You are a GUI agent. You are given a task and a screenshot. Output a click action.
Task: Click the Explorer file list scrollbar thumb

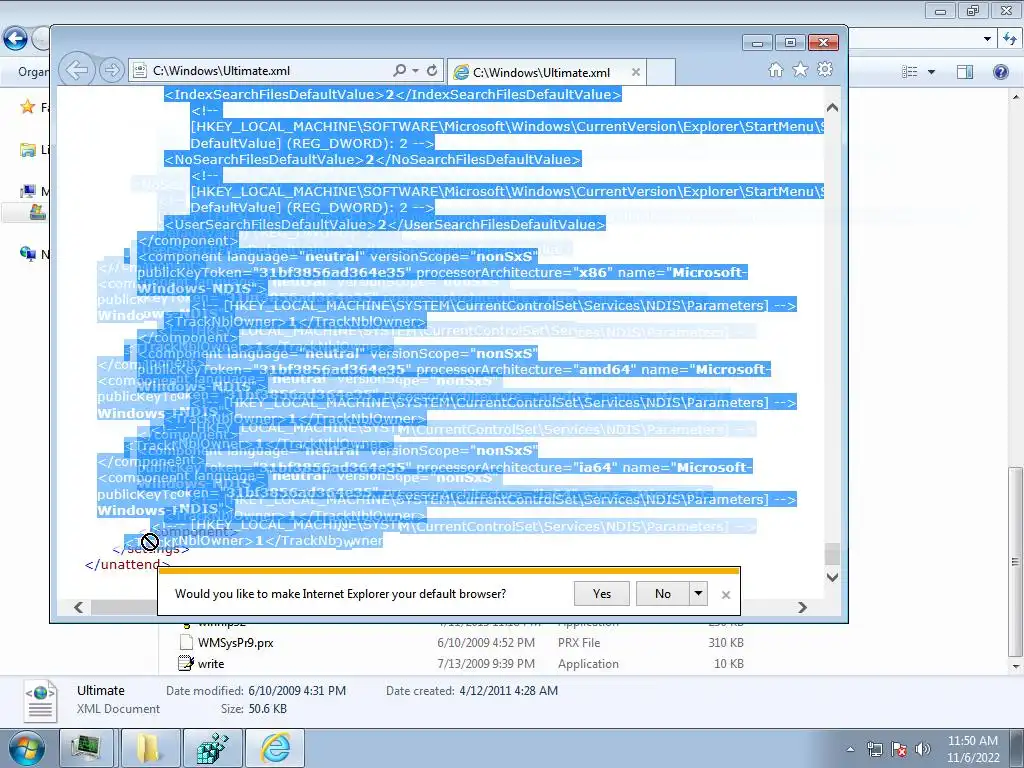tap(1016, 562)
